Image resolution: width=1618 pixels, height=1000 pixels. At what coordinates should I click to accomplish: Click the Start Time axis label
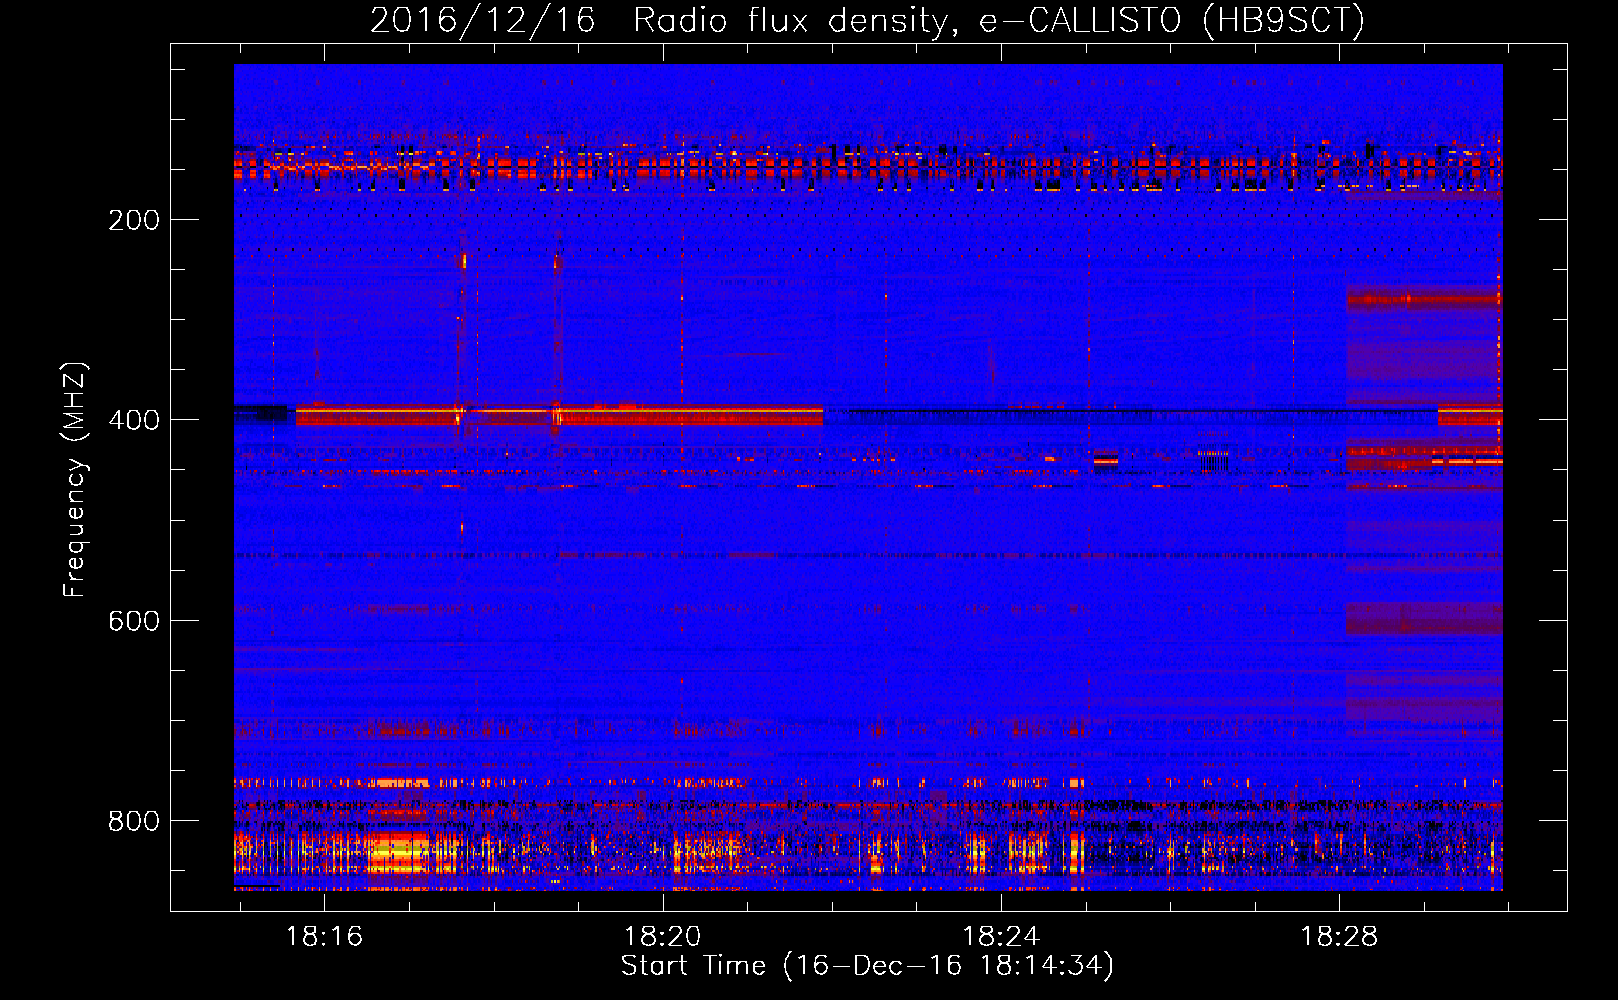(867, 966)
